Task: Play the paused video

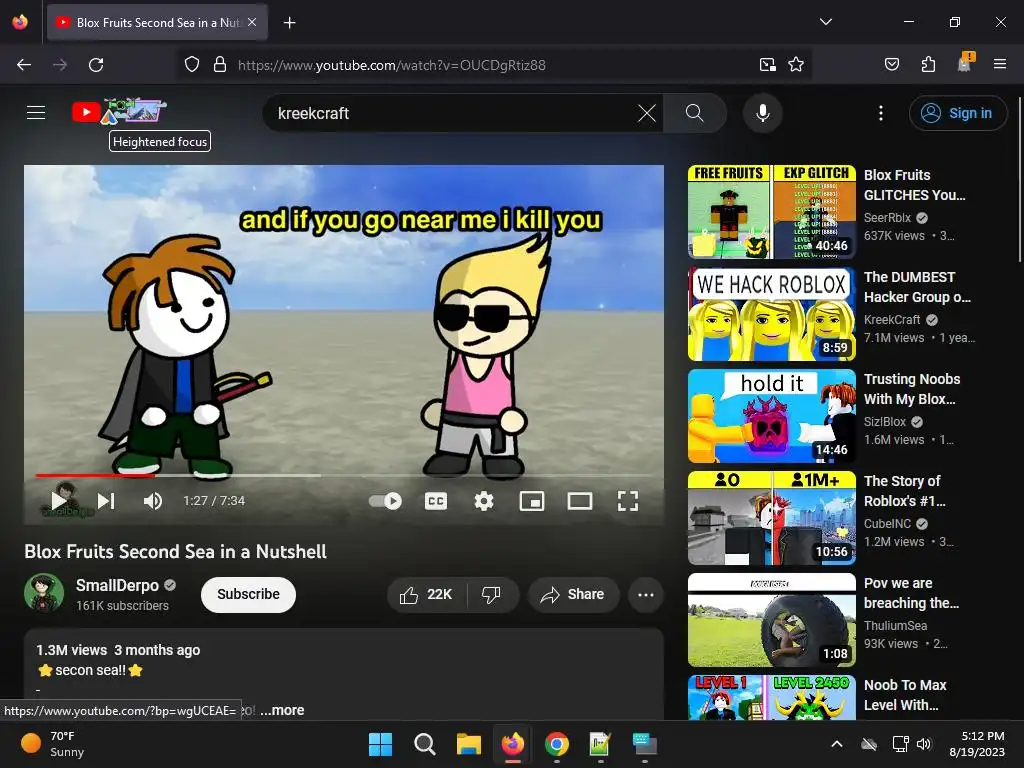Action: [x=58, y=501]
